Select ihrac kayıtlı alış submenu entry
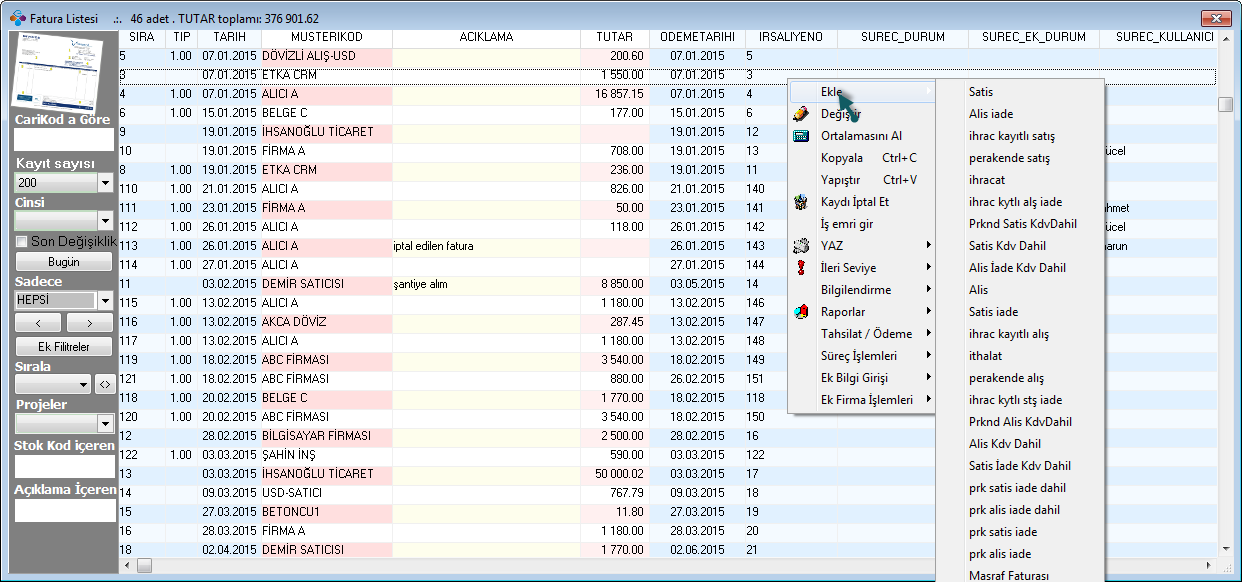The width and height of the screenshot is (1242, 582). click(1020, 334)
